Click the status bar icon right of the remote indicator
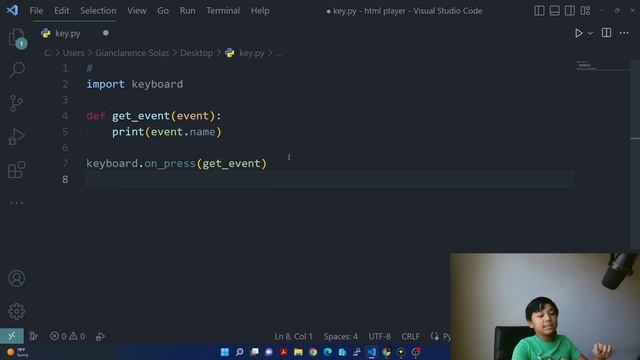 tap(33, 336)
